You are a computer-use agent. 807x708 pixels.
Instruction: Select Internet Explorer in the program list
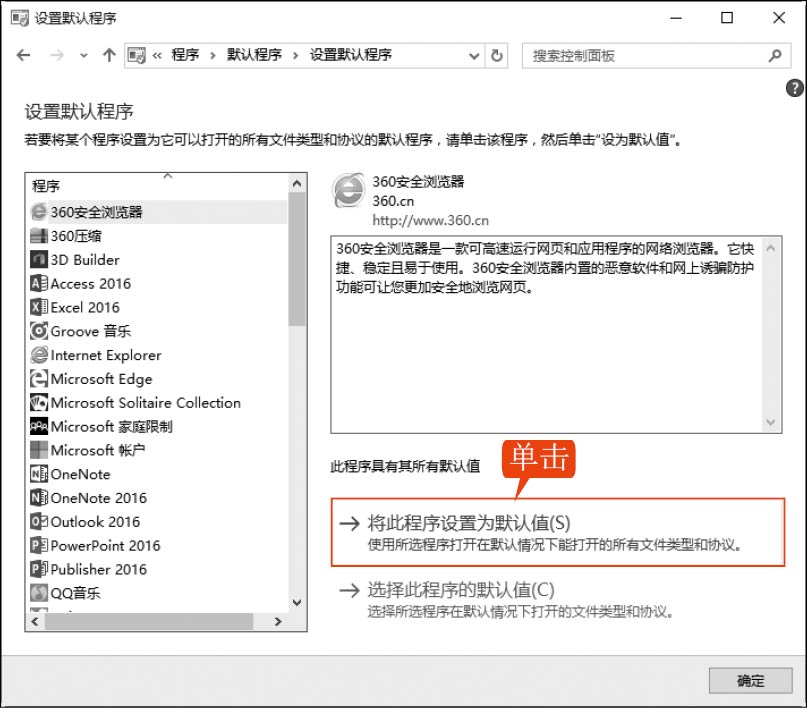coord(158,355)
